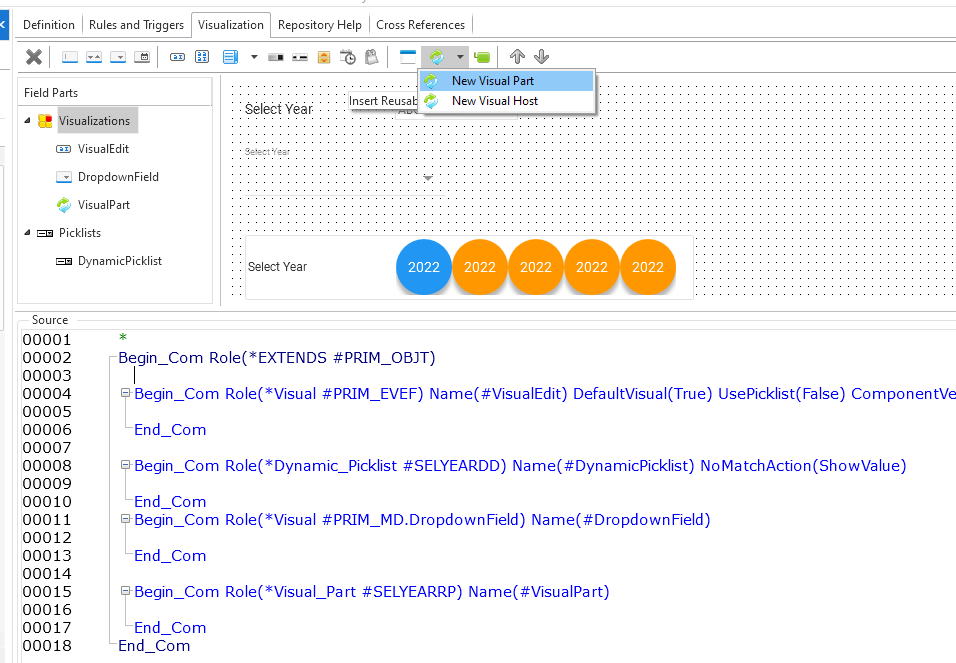Viewport: 956px width, 663px height.
Task: Click the dark-ended track bar toolbar icon
Action: (x=276, y=57)
